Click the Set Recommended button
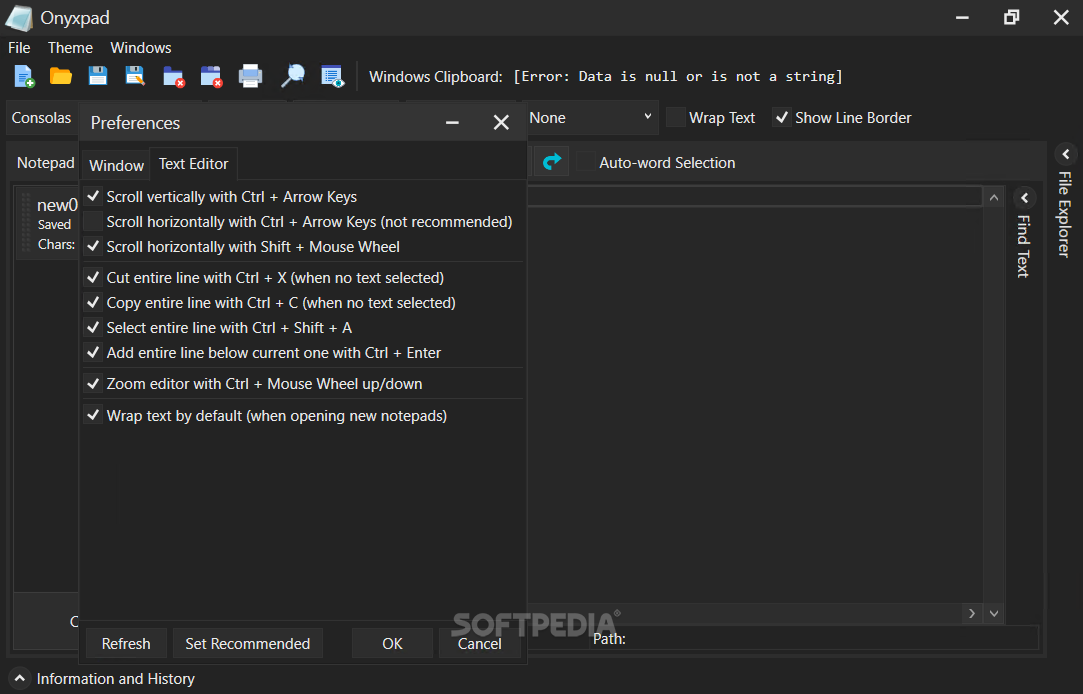This screenshot has width=1083, height=694. click(248, 644)
